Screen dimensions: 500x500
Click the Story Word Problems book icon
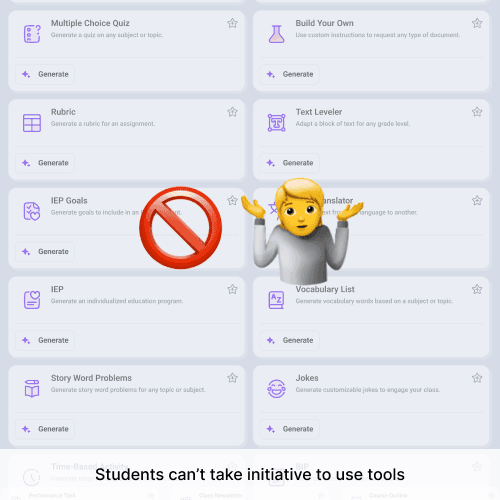coord(32,389)
